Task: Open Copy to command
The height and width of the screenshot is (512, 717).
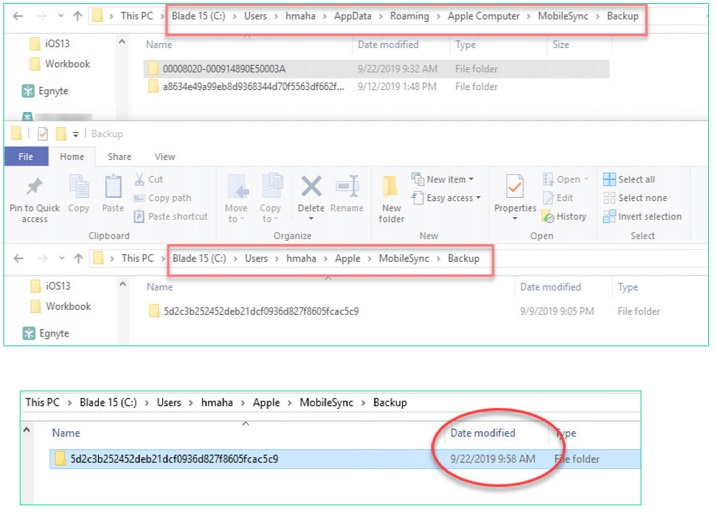Action: (270, 199)
